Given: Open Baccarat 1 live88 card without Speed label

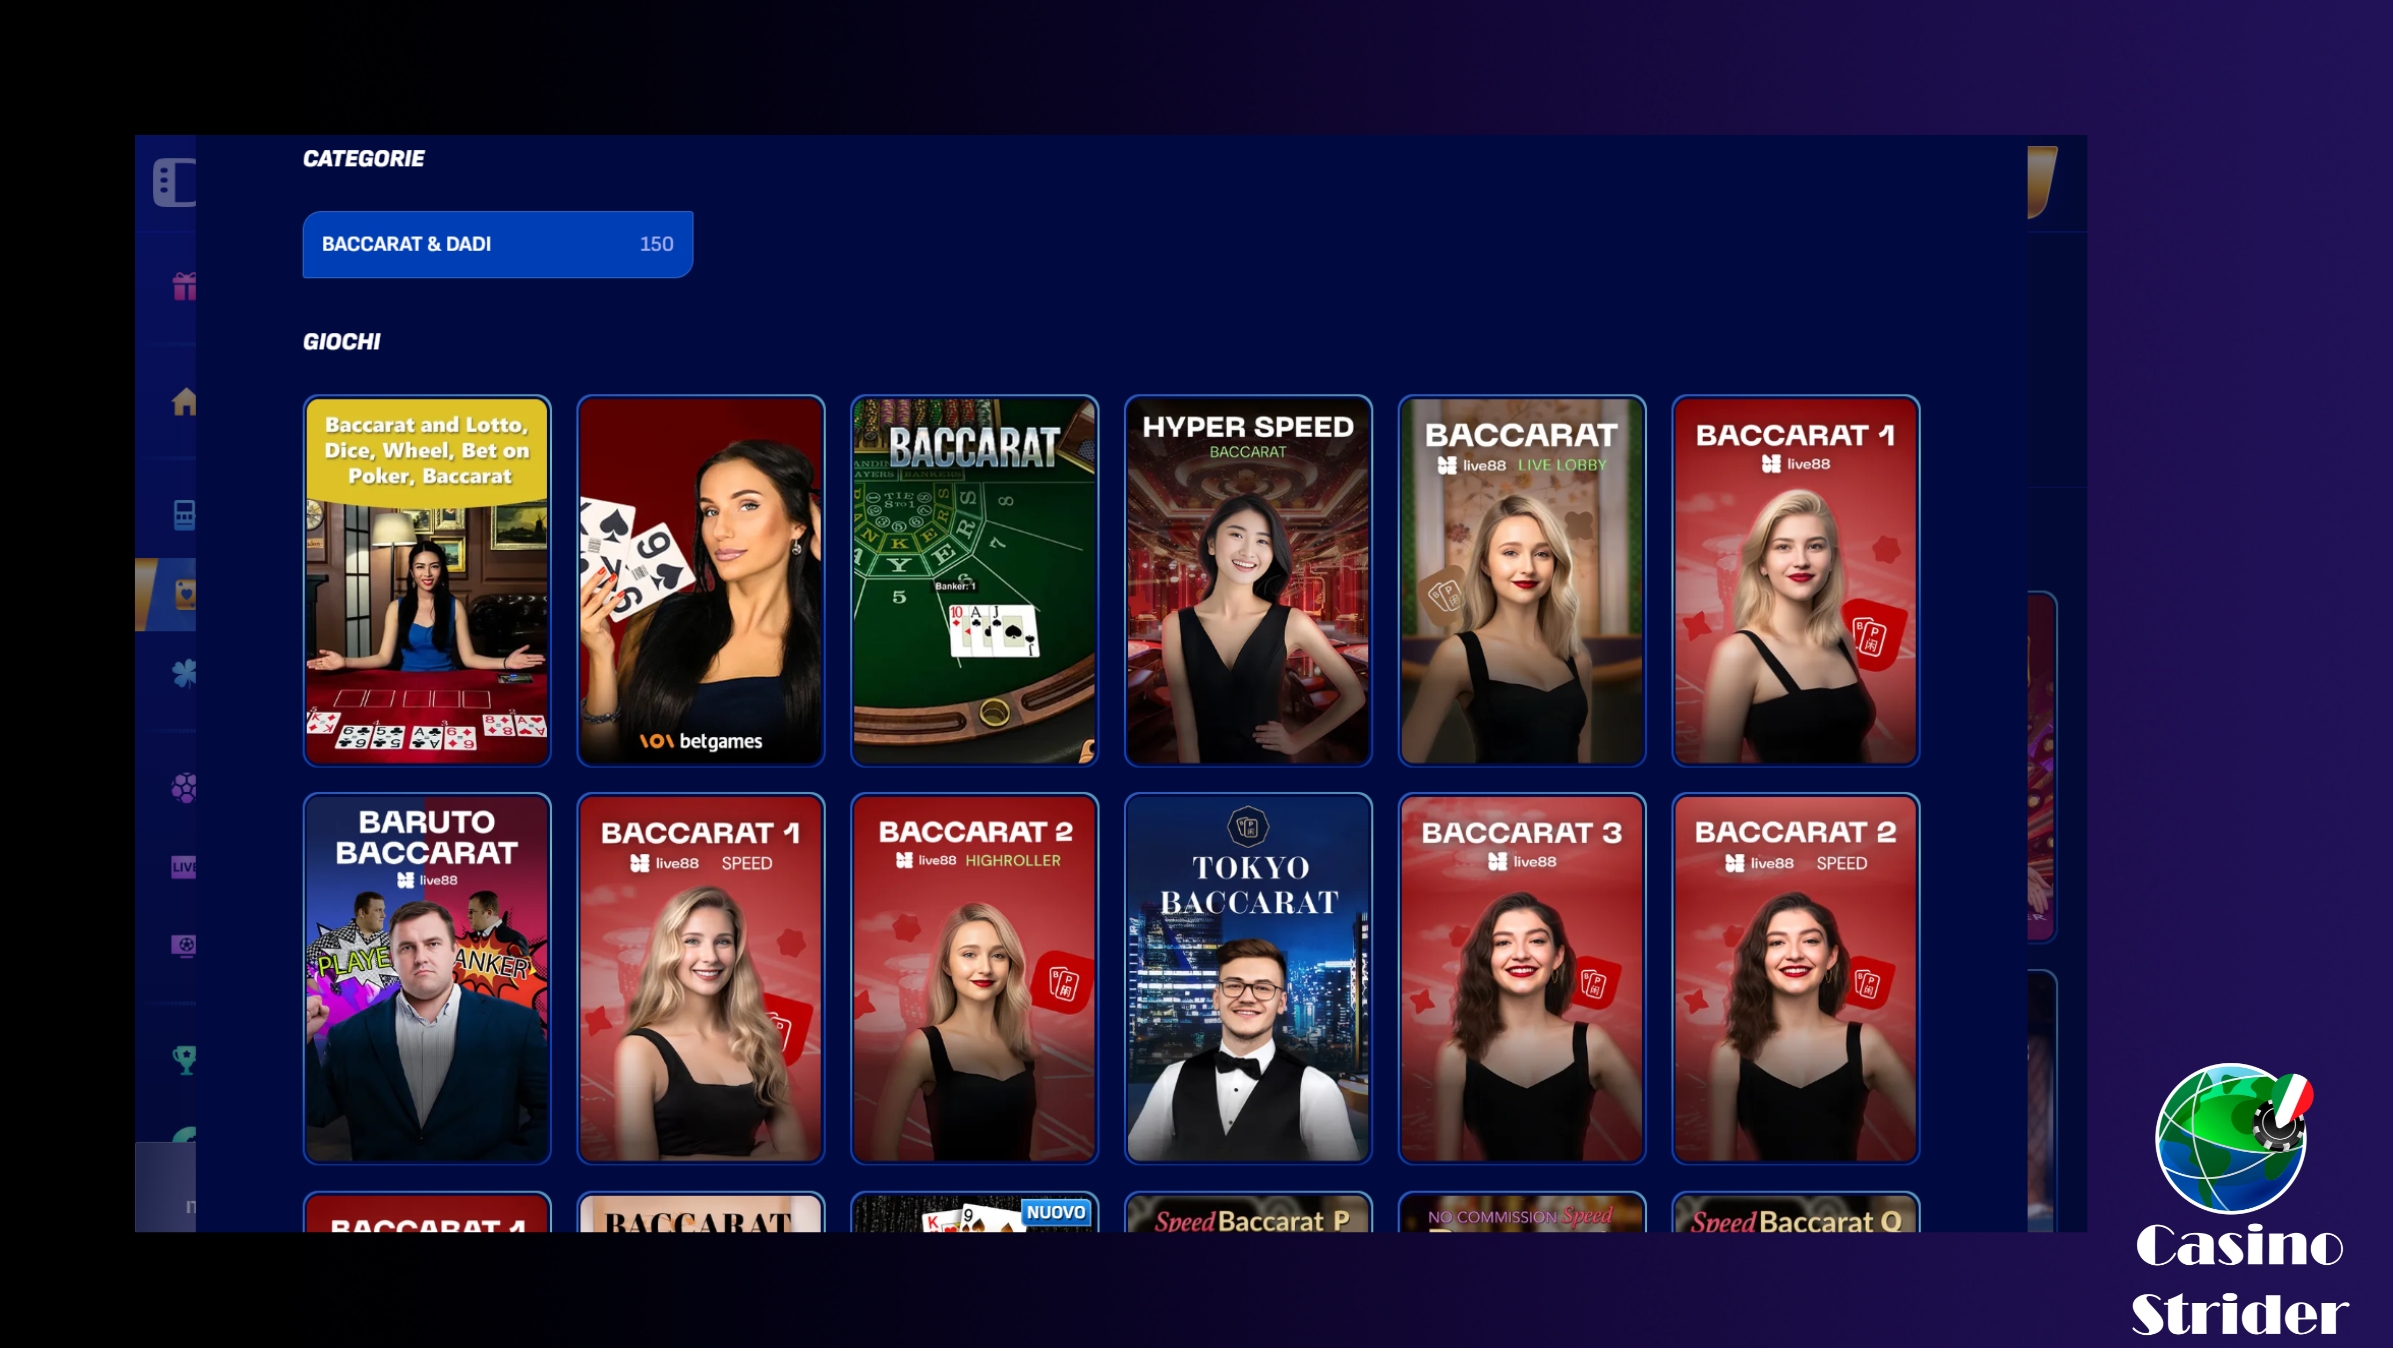Looking at the screenshot, I should (x=1796, y=581).
